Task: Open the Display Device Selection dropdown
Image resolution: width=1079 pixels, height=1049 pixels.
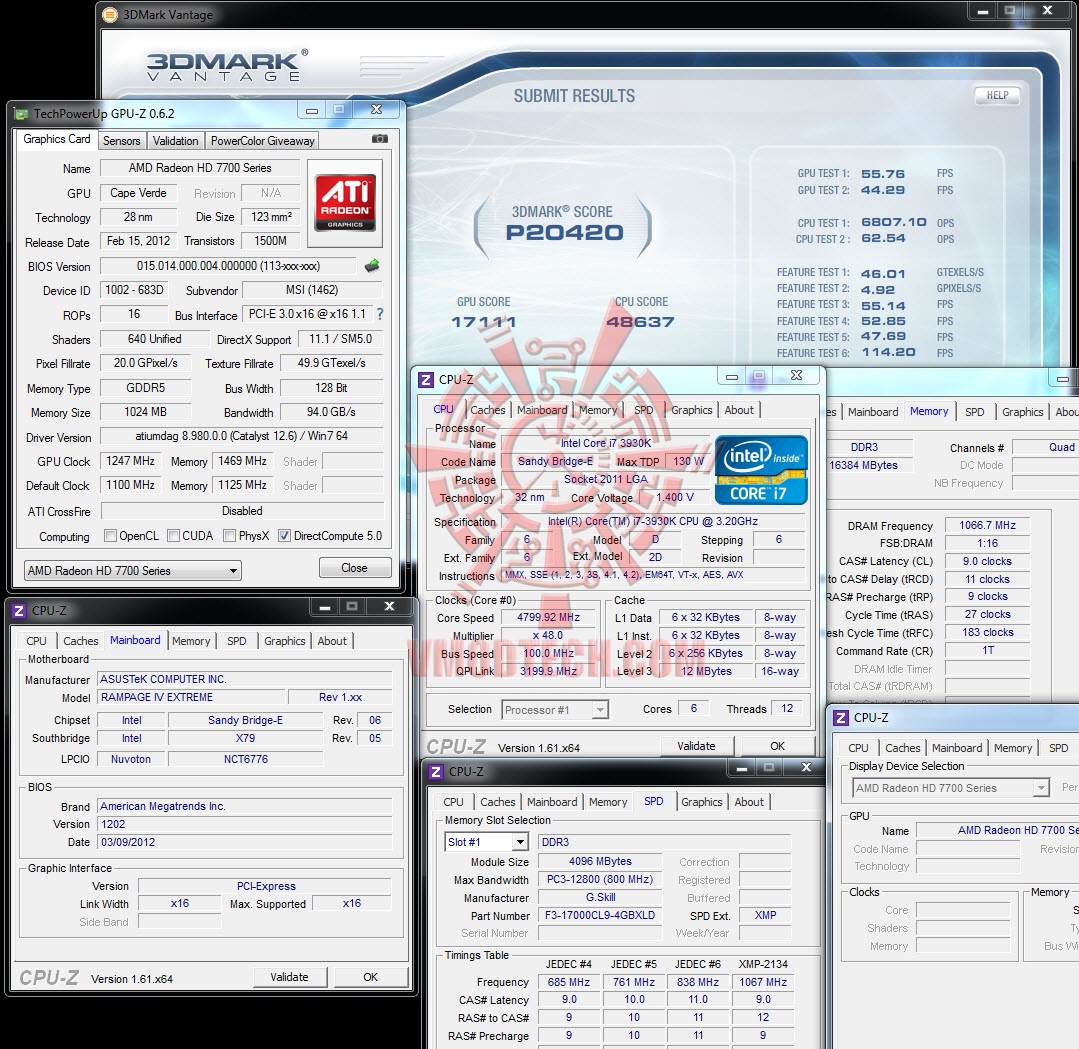Action: click(951, 788)
